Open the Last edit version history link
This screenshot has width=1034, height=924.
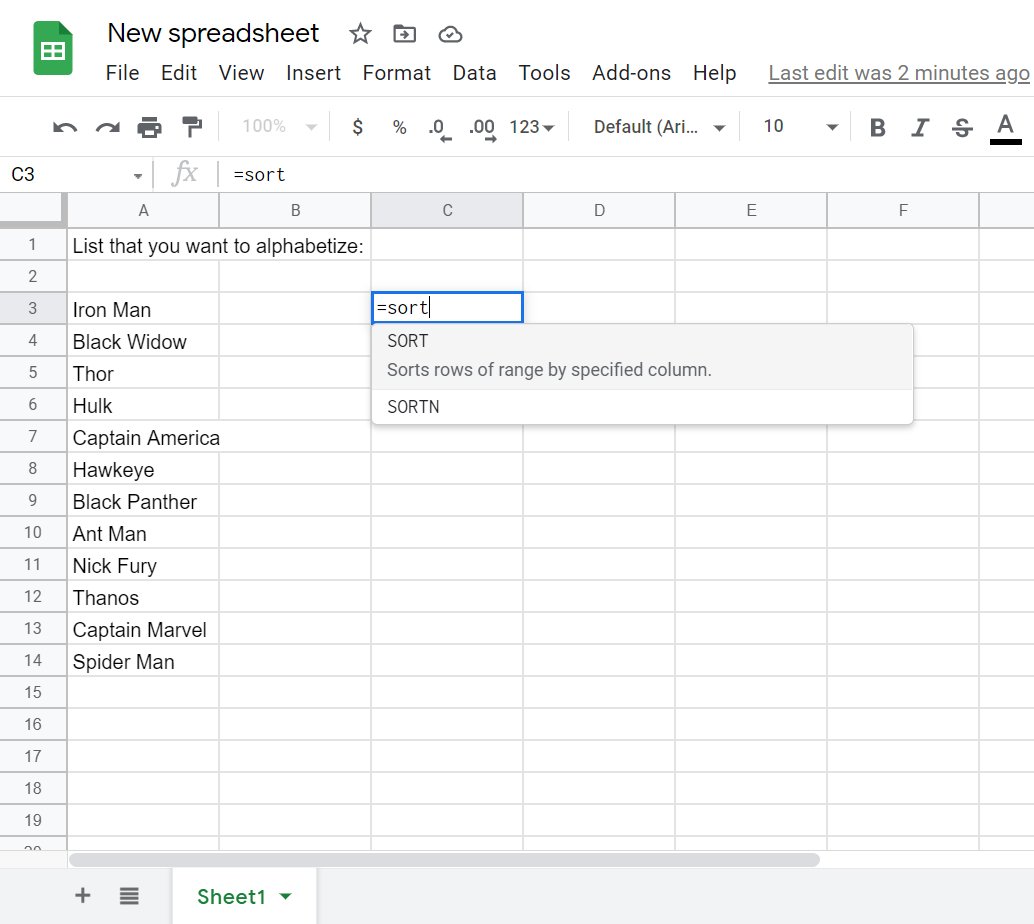pos(899,73)
